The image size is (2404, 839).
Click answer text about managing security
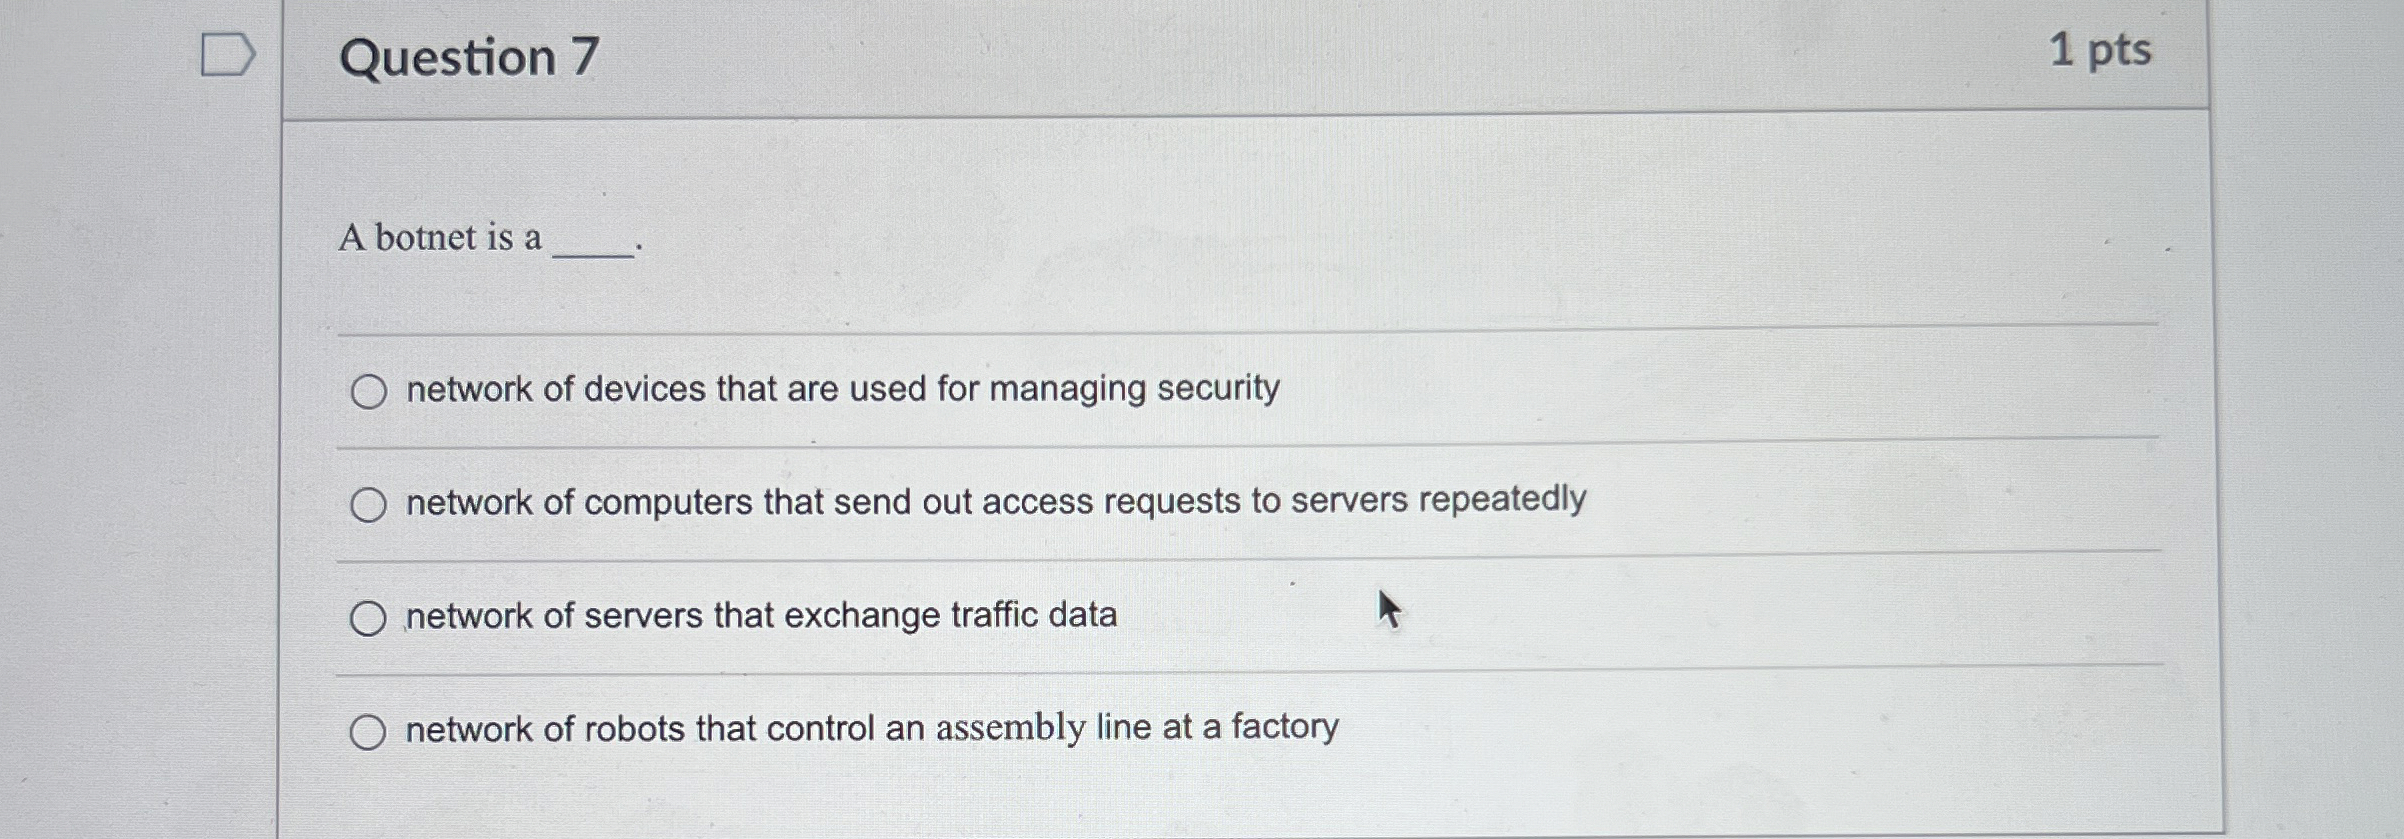tap(841, 389)
